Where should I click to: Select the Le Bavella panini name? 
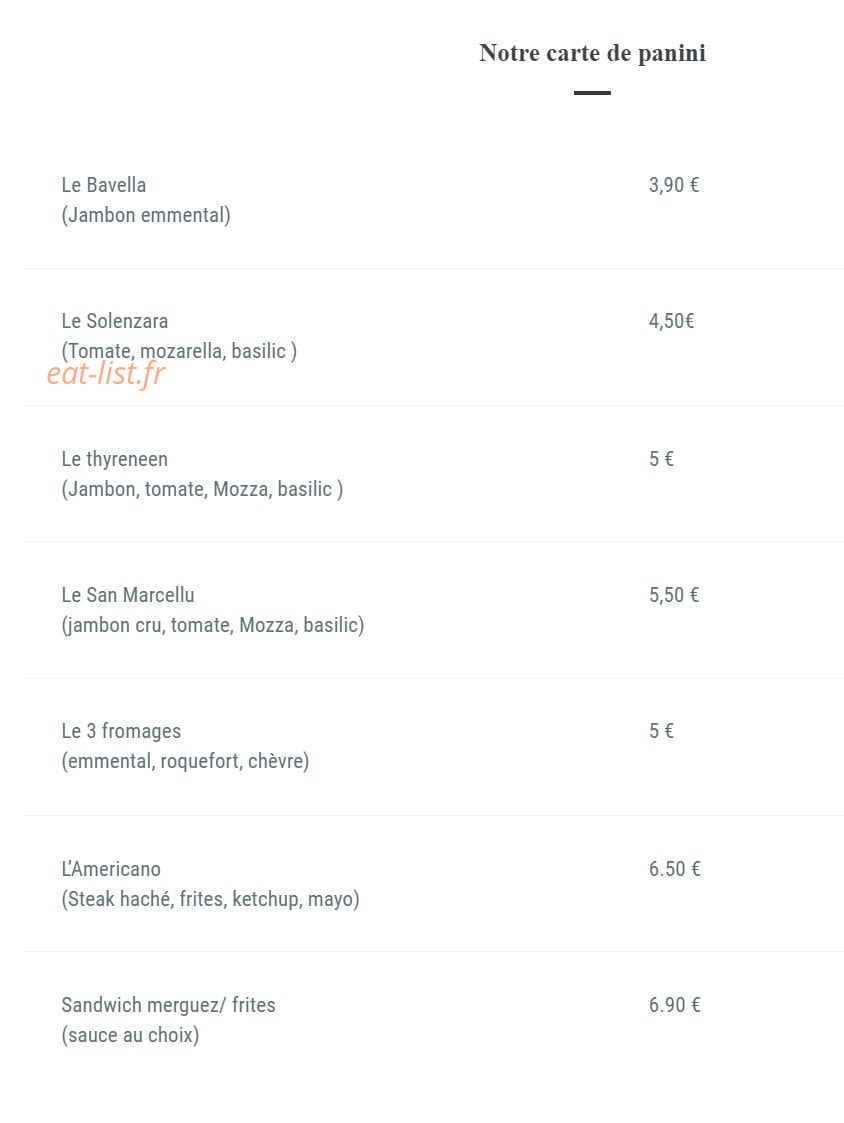click(x=104, y=185)
